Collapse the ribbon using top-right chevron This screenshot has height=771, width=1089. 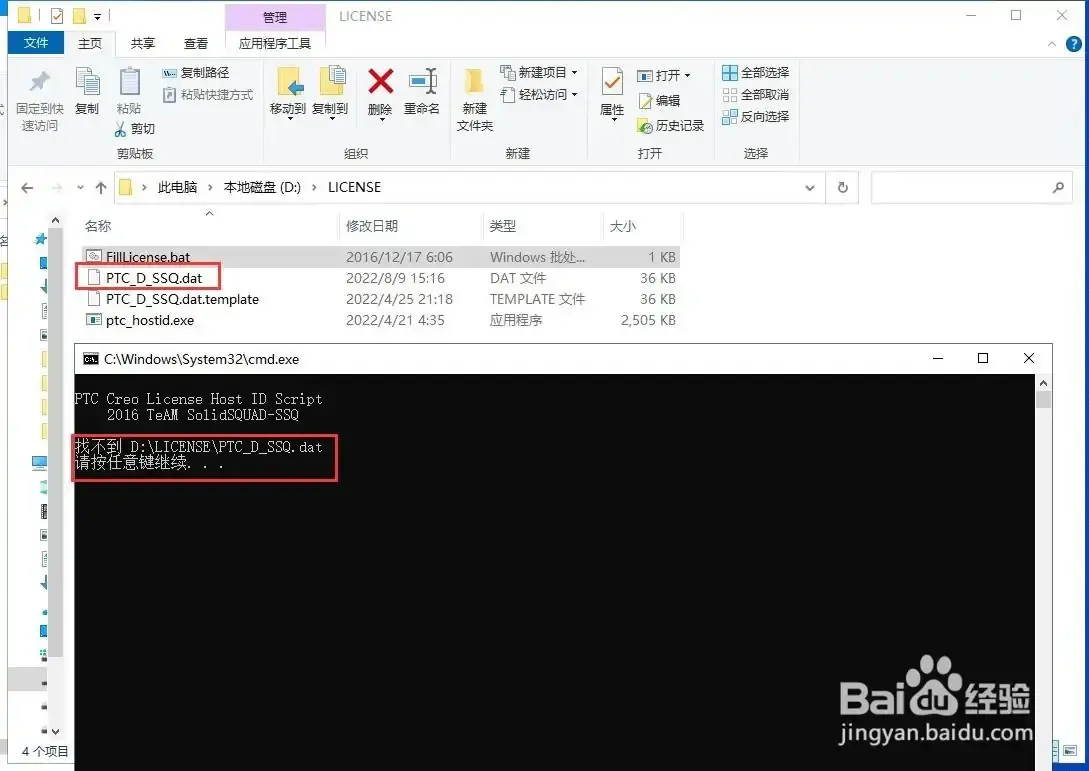point(1051,44)
